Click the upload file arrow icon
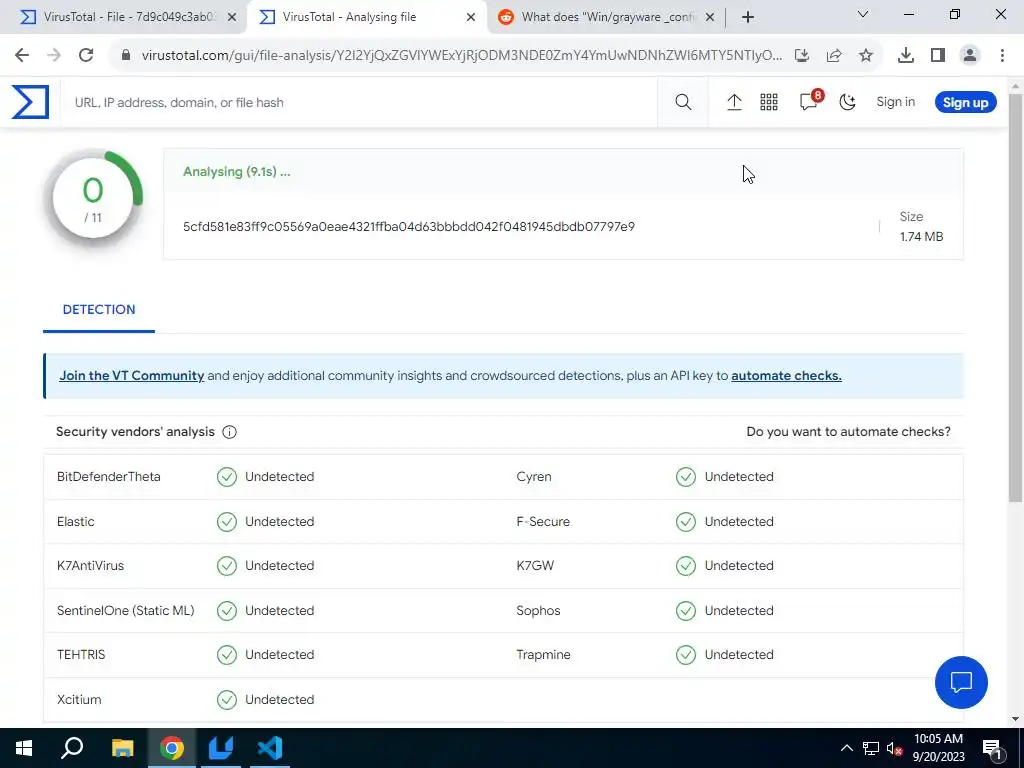 coord(734,102)
